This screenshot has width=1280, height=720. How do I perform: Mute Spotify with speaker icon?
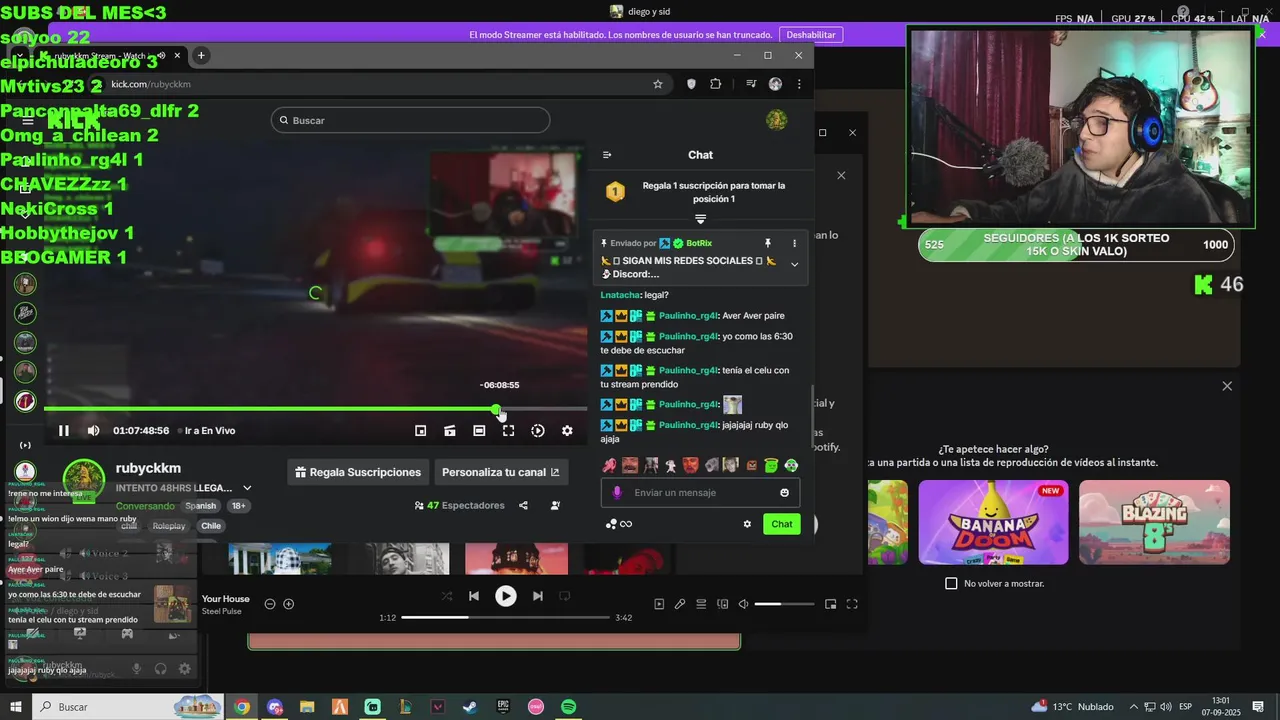coord(743,604)
